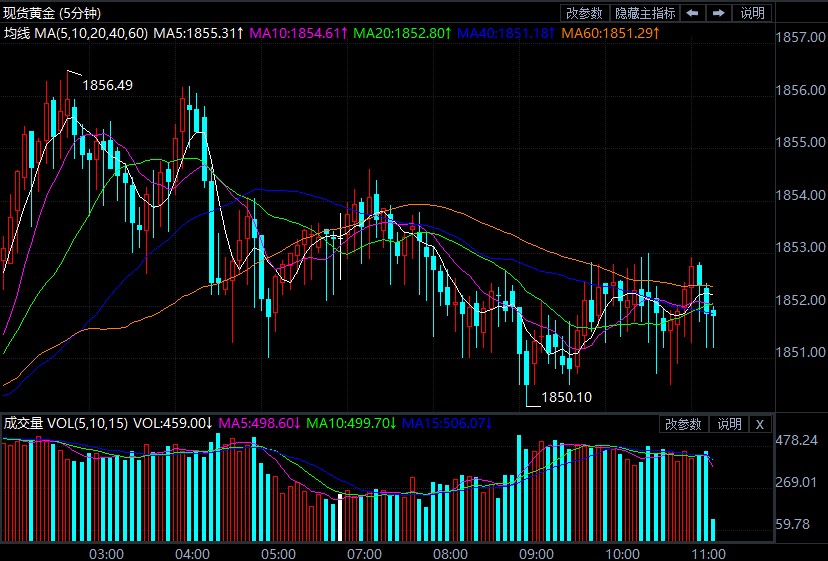Image resolution: width=828 pixels, height=561 pixels.
Task: Open 说明 for the main chart
Action: [x=752, y=13]
